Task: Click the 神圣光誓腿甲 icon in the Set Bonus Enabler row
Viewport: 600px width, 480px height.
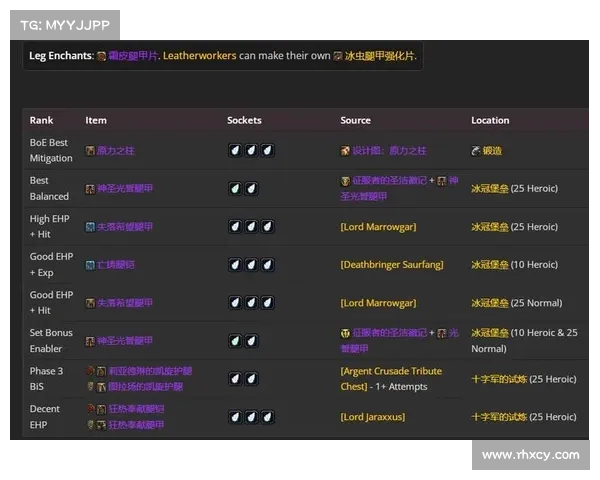Action: click(x=90, y=341)
